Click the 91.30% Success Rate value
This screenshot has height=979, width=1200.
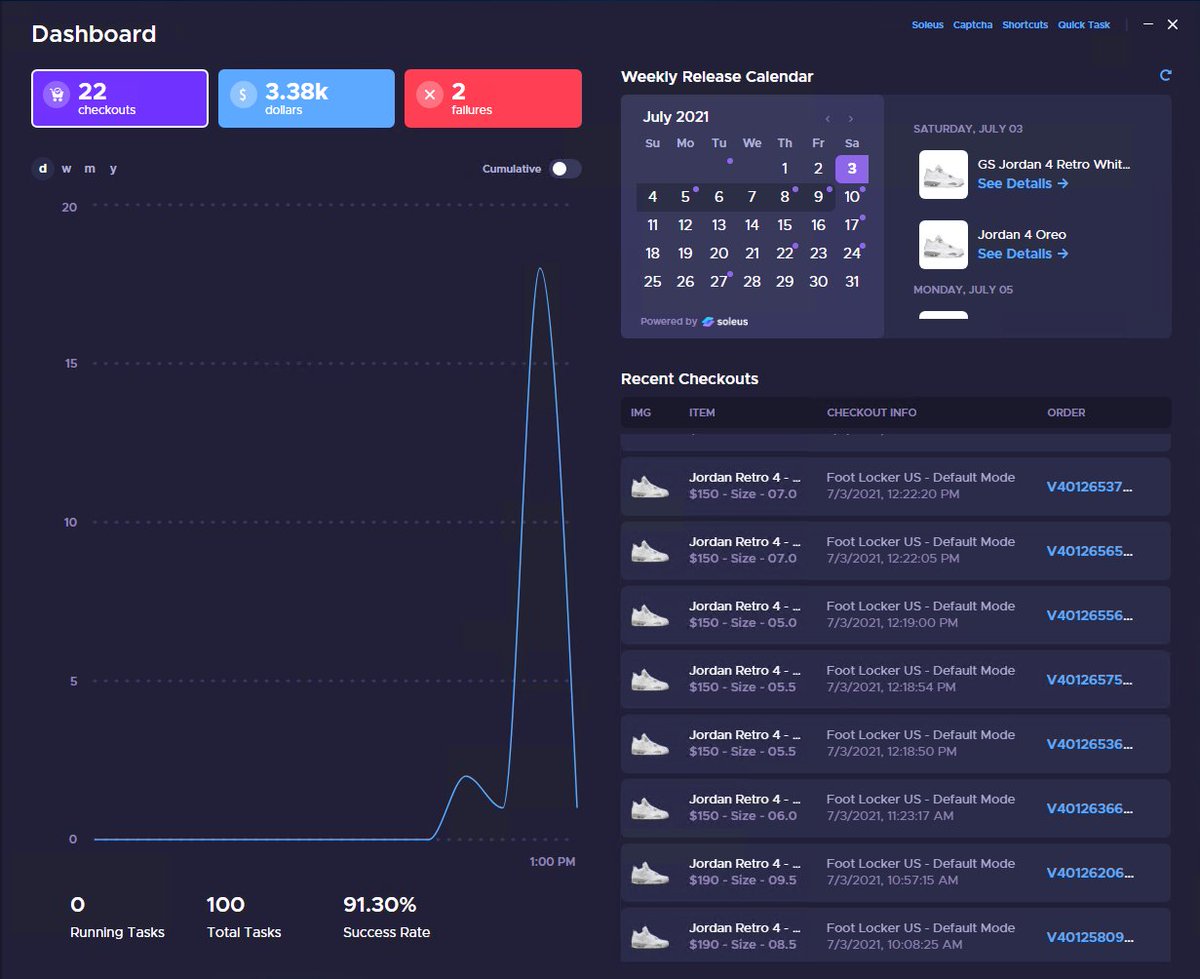point(380,905)
